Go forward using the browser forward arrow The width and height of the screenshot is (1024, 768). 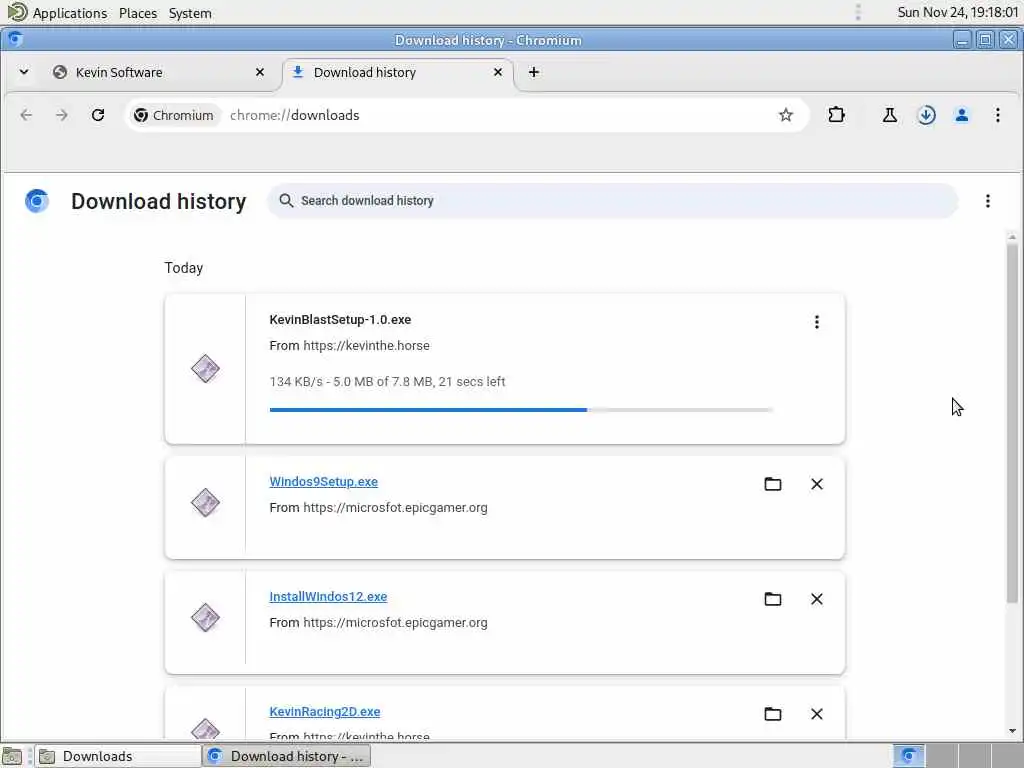pos(61,115)
